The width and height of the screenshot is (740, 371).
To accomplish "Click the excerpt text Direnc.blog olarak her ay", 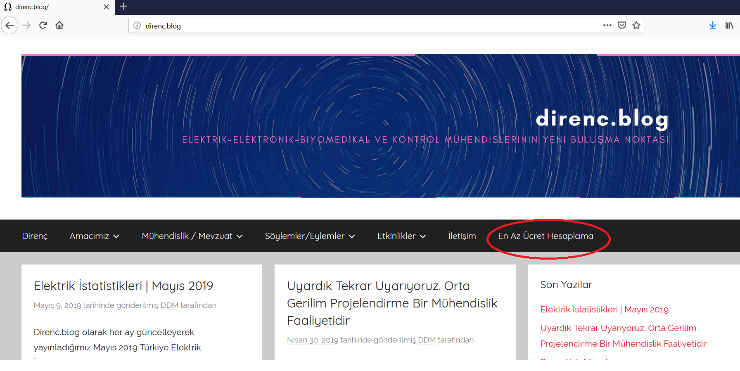I will point(114,332).
